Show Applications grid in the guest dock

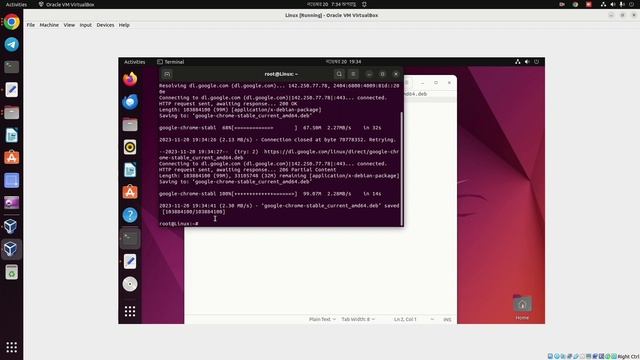(130, 311)
